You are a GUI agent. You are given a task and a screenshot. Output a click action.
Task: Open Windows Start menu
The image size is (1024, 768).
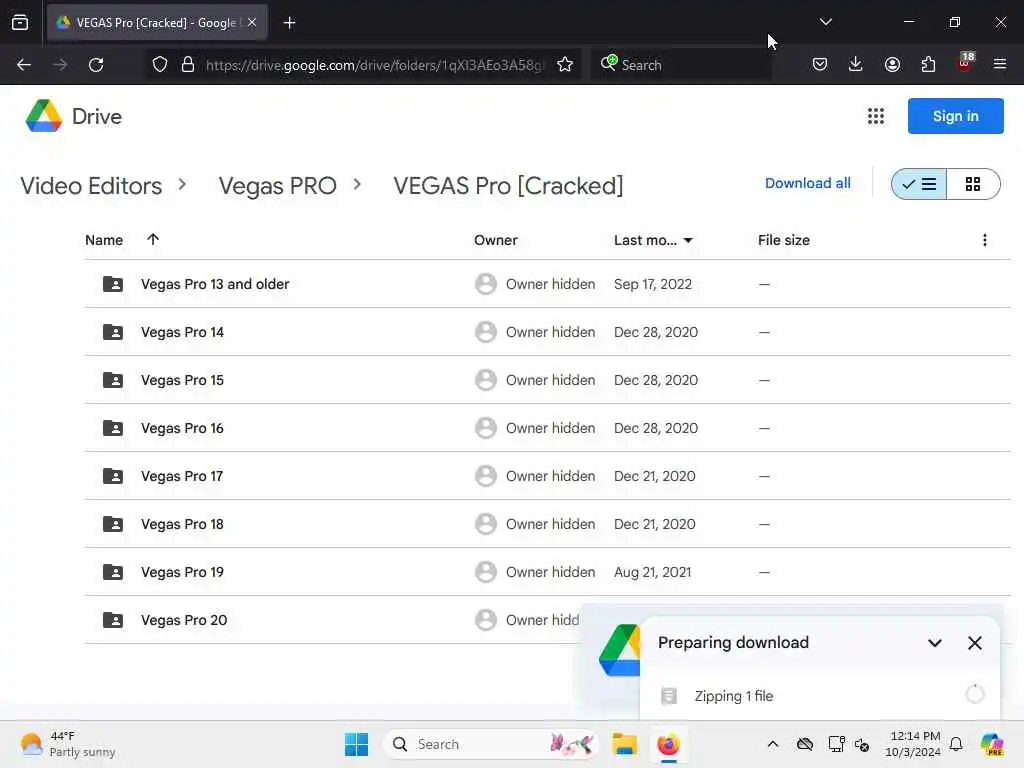[x=357, y=744]
